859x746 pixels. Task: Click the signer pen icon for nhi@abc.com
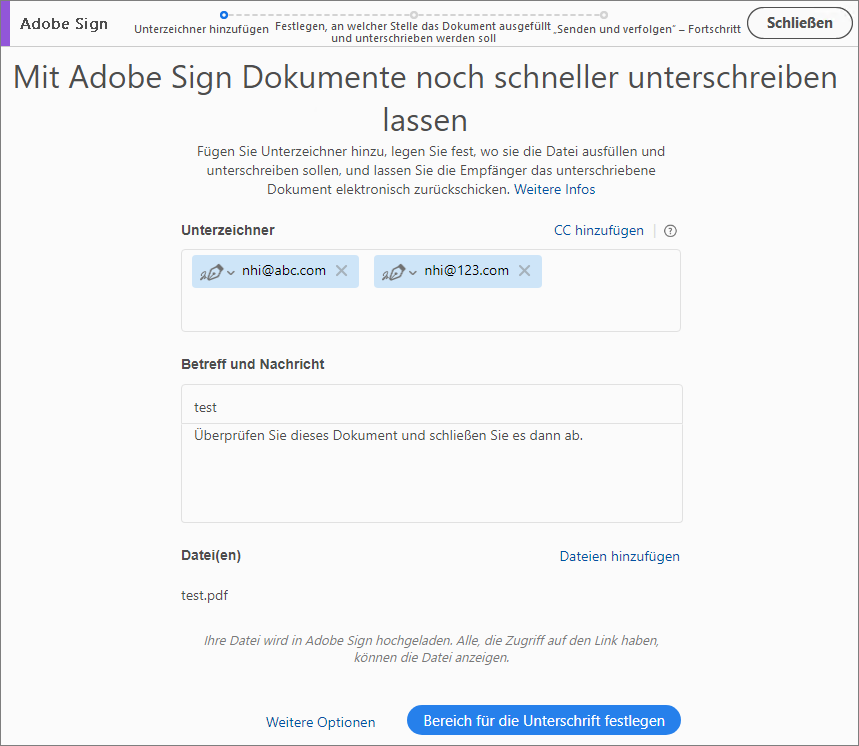(211, 271)
